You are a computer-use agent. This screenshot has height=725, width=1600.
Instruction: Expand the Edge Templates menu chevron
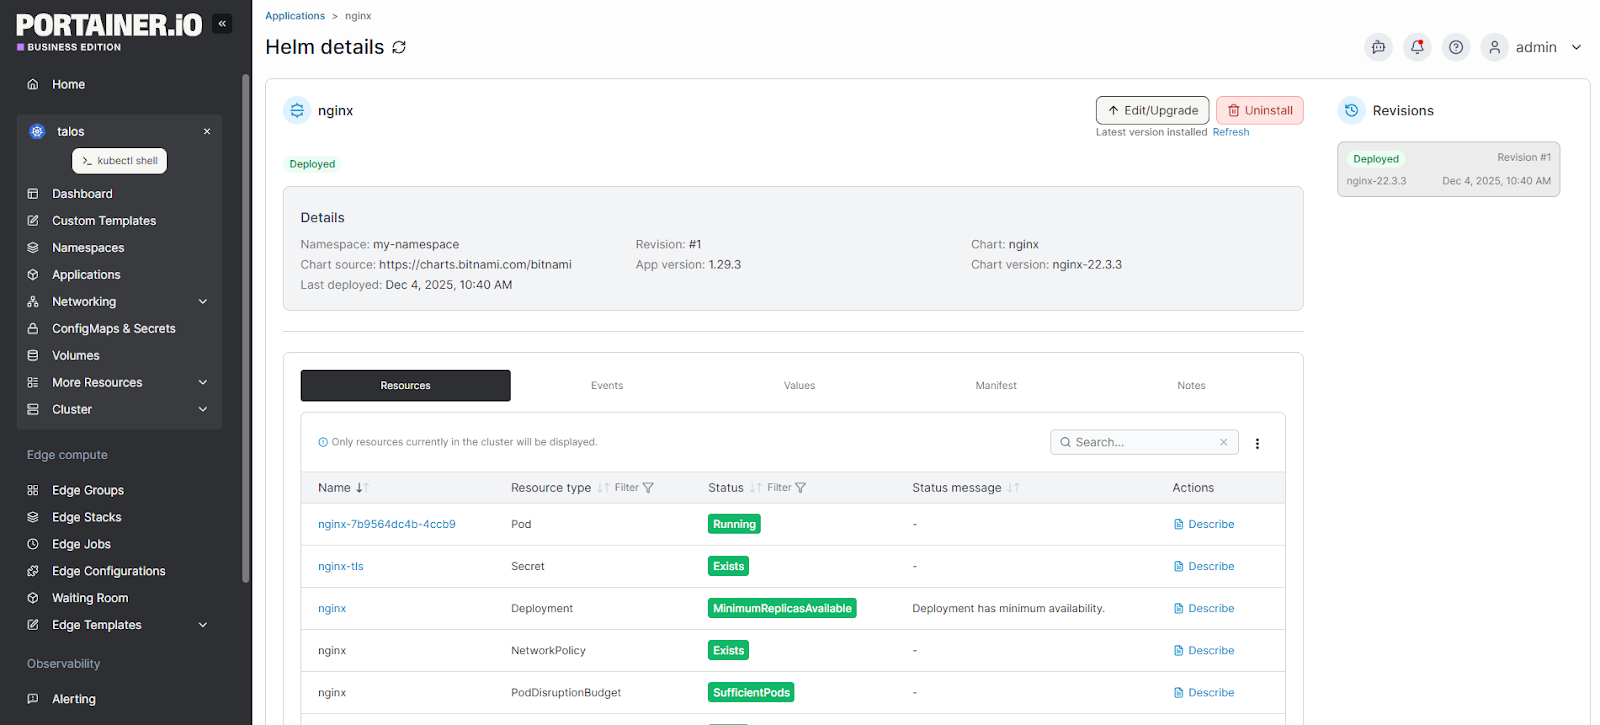pyautogui.click(x=203, y=625)
